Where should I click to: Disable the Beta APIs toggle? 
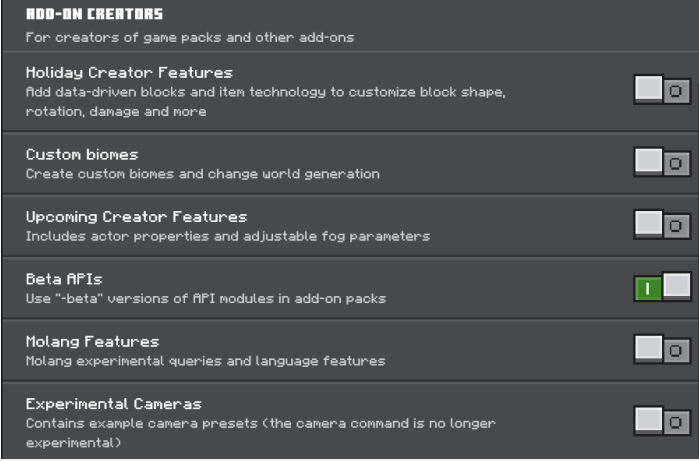tap(662, 288)
